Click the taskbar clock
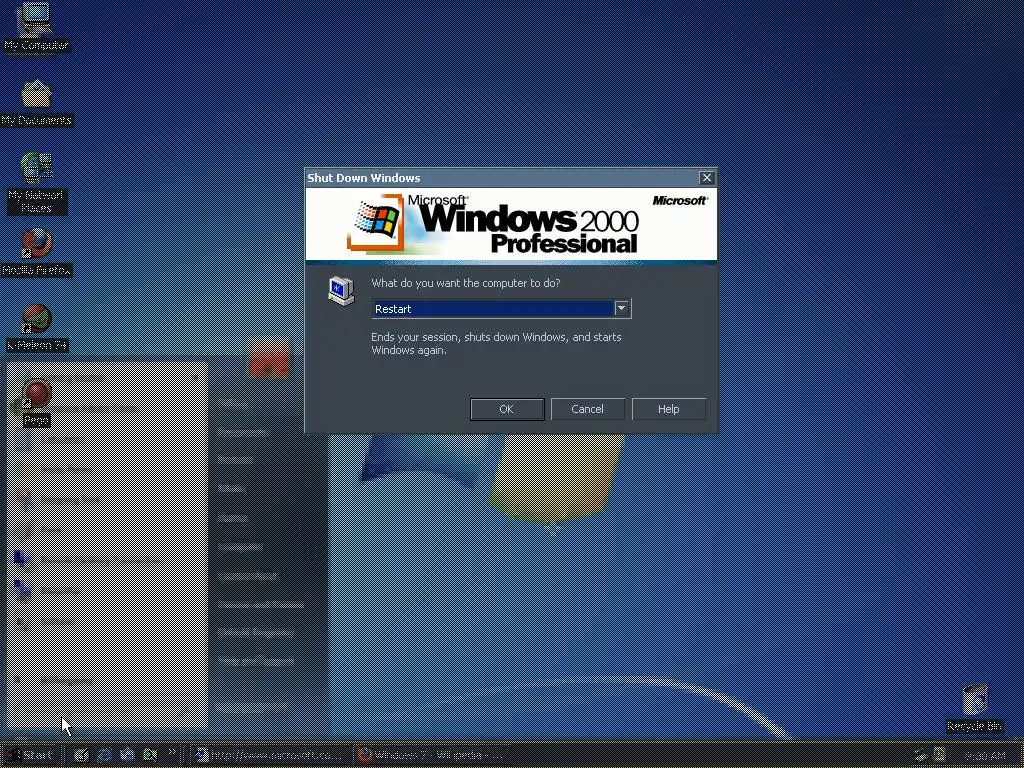The image size is (1024, 768). point(985,756)
